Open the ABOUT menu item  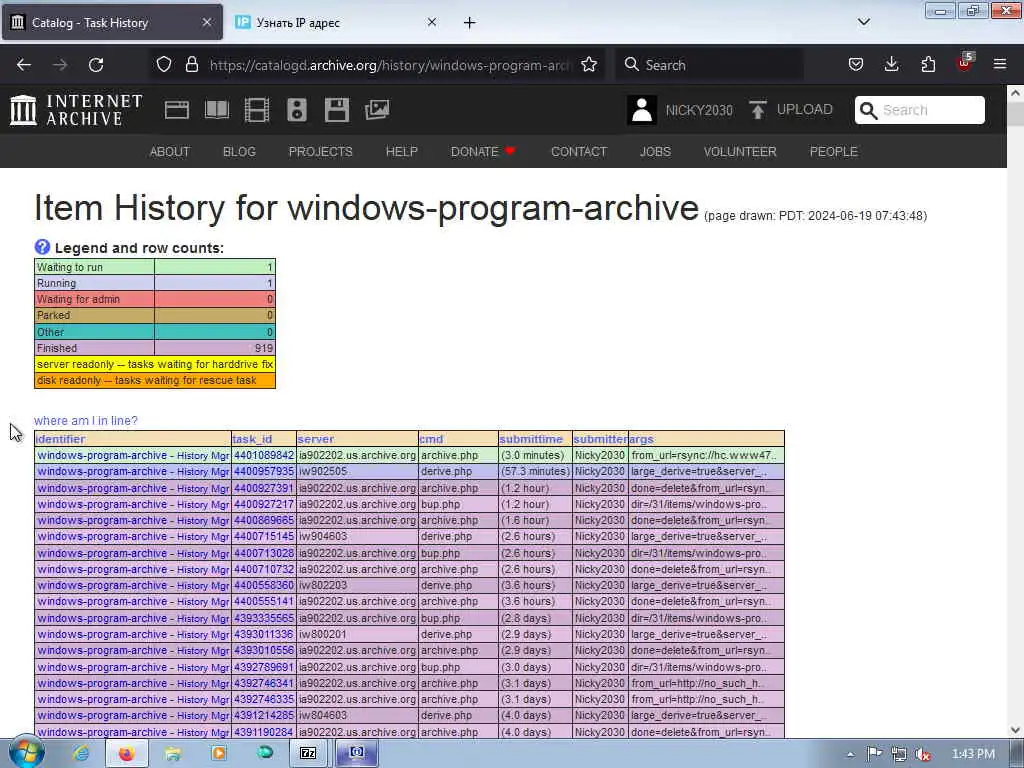(x=170, y=152)
